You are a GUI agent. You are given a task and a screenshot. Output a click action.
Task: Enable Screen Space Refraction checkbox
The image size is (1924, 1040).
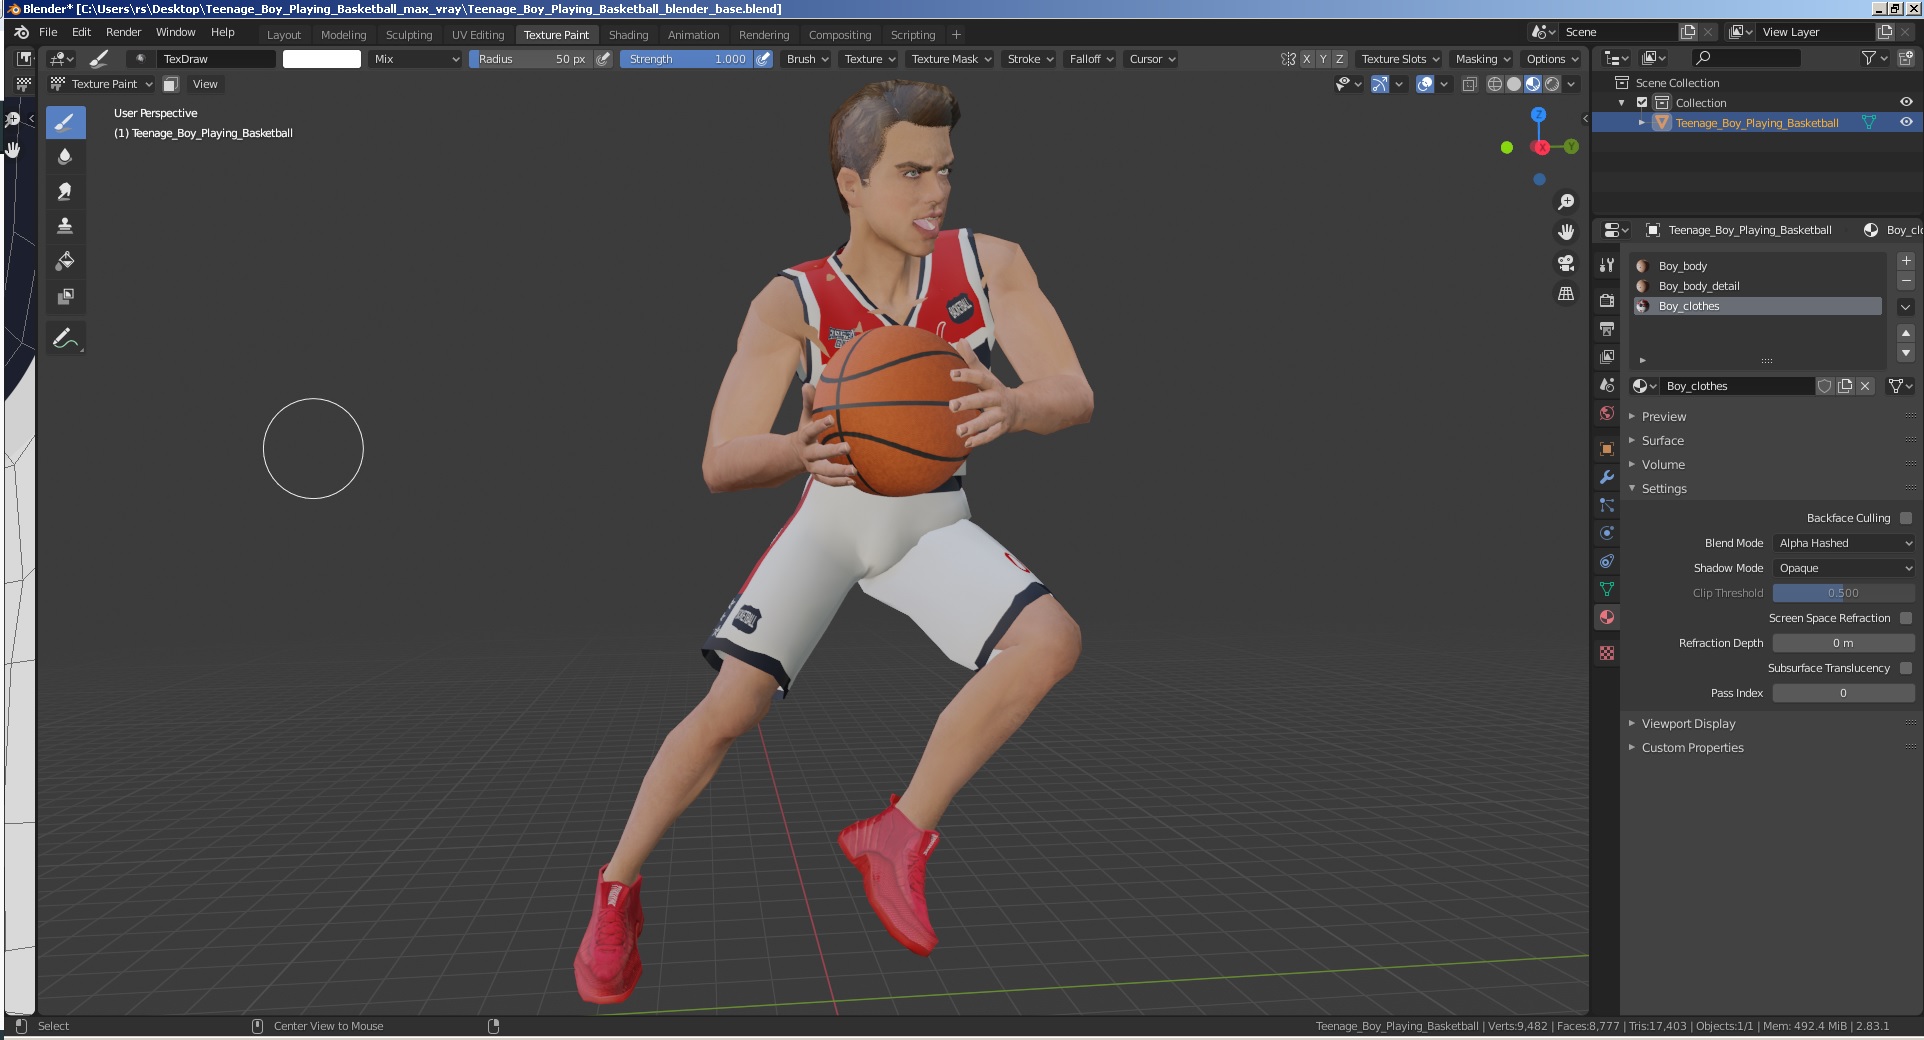(1906, 618)
